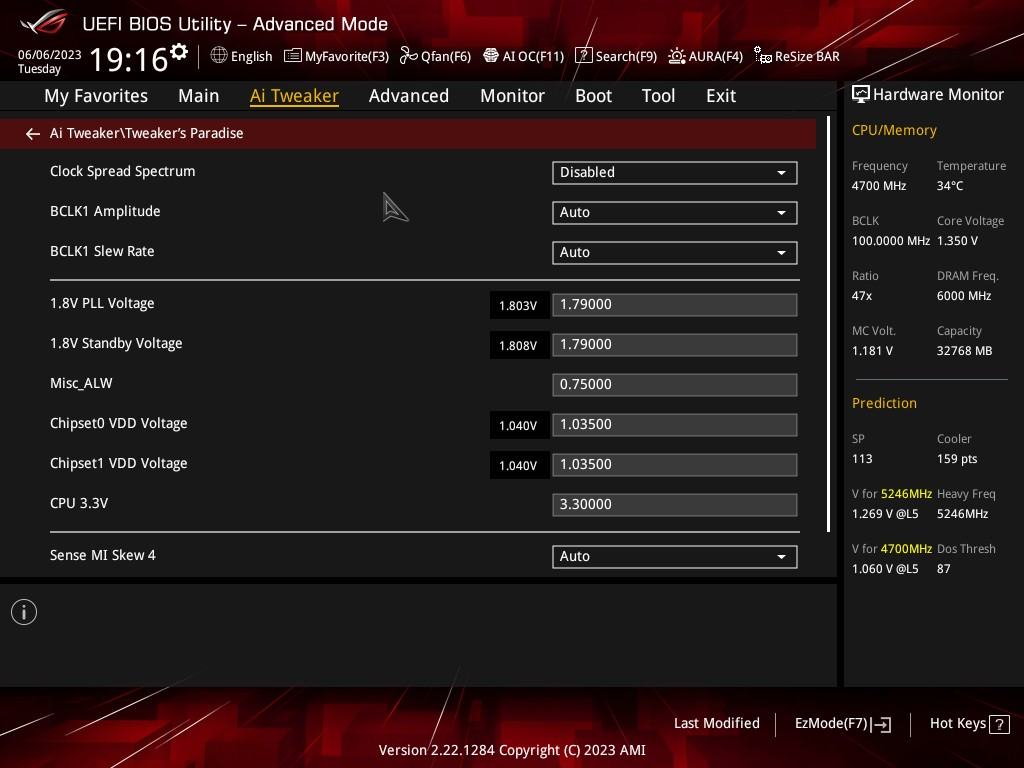Open Hot Keys help
Image resolution: width=1024 pixels, height=768 pixels.
pos(970,724)
